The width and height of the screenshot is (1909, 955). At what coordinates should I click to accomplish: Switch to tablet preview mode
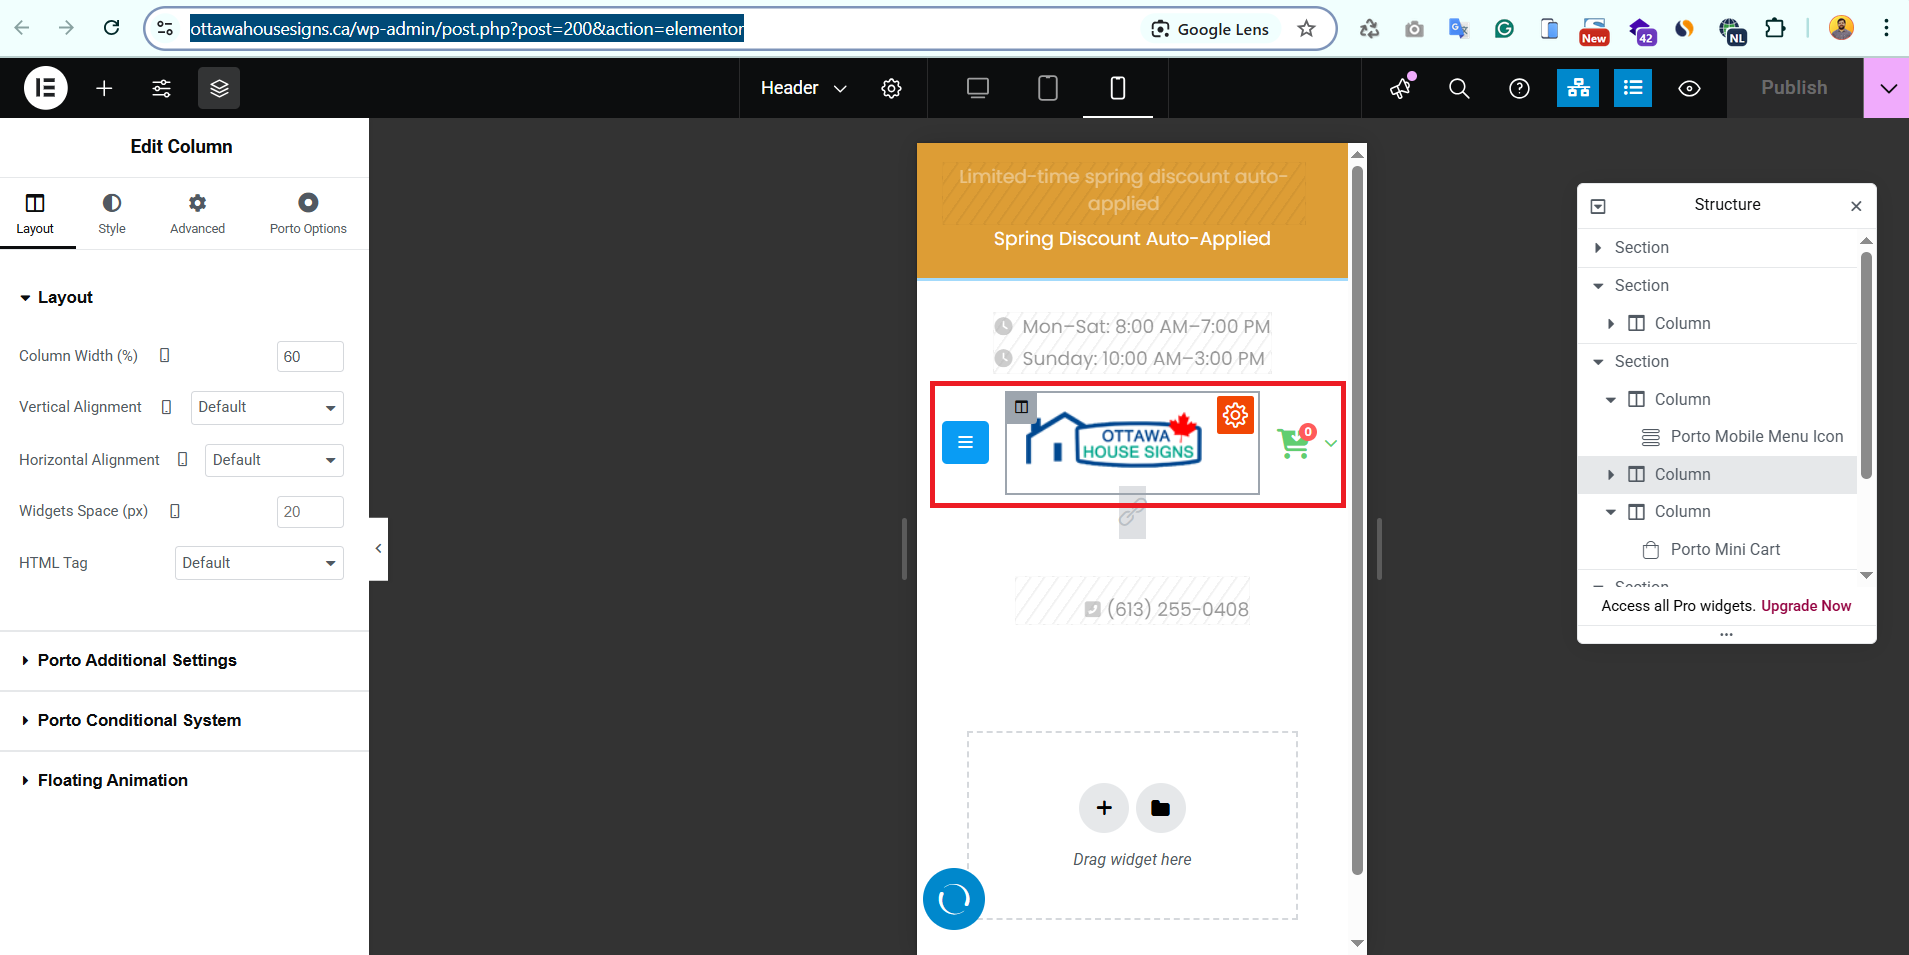pyautogui.click(x=1048, y=88)
